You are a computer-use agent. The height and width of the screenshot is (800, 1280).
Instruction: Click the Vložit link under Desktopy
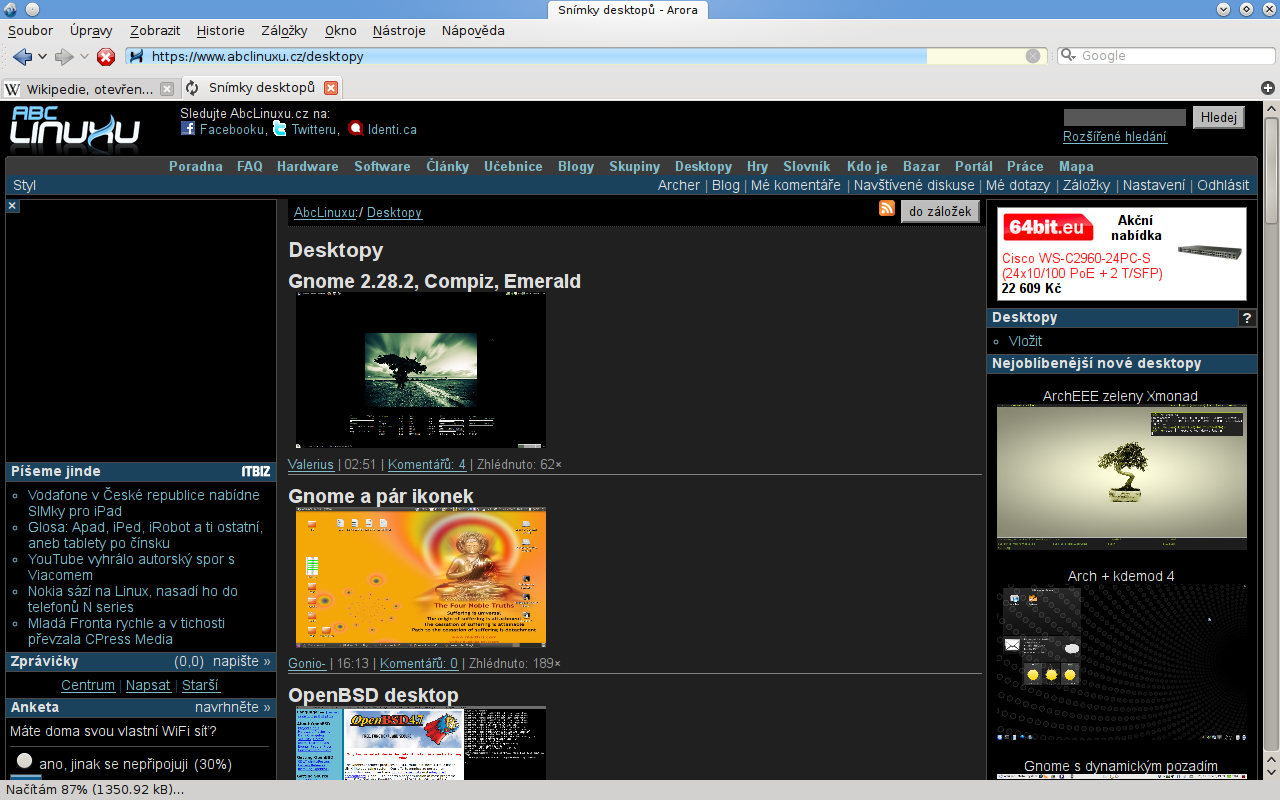point(1025,341)
